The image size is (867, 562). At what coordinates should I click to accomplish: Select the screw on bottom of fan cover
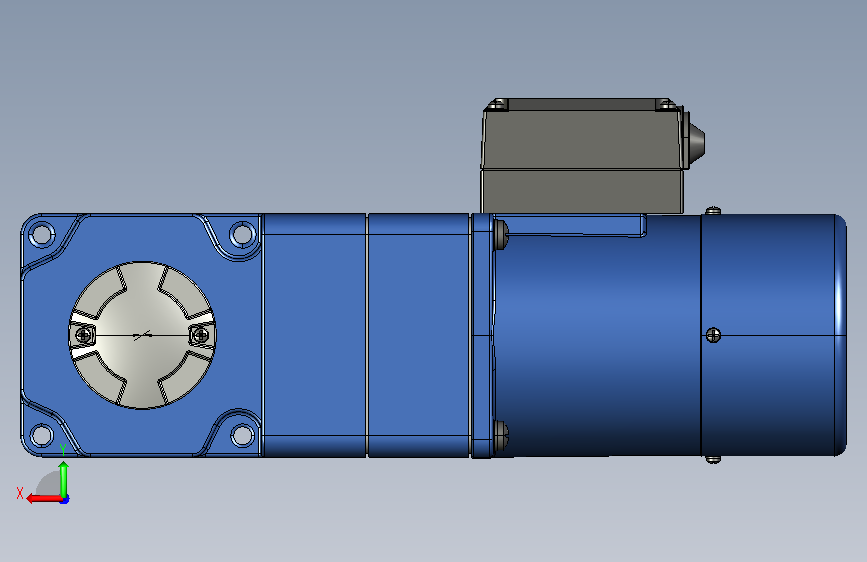coord(713,459)
